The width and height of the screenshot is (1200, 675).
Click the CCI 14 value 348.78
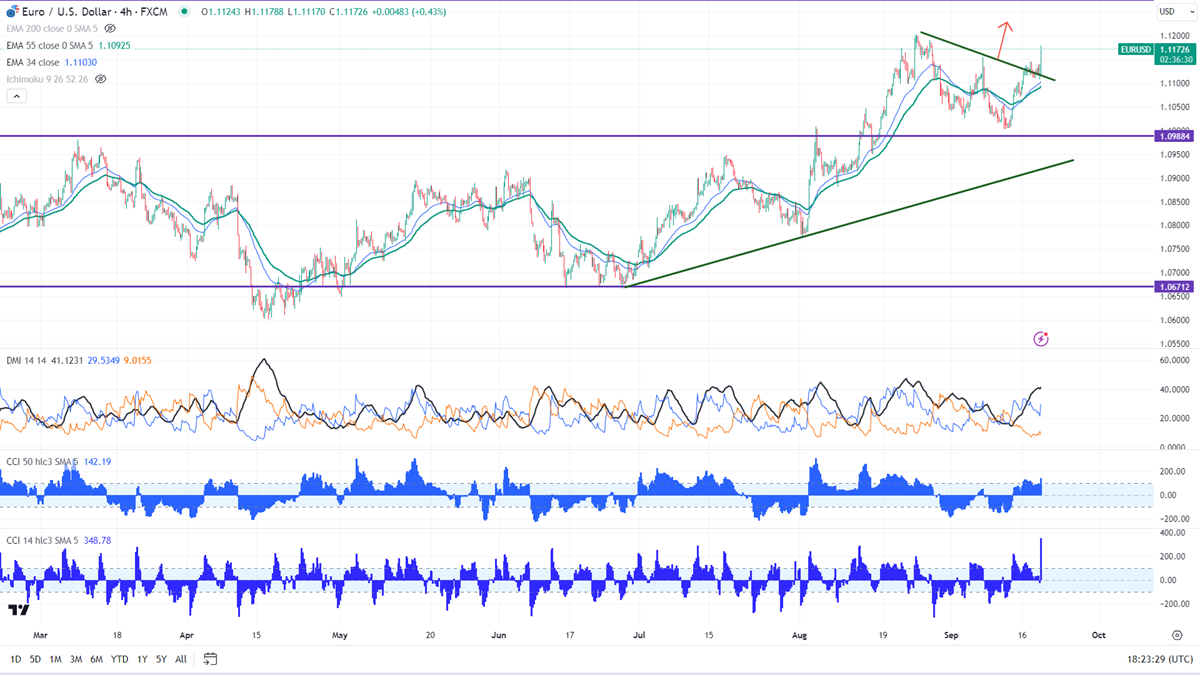(96, 540)
